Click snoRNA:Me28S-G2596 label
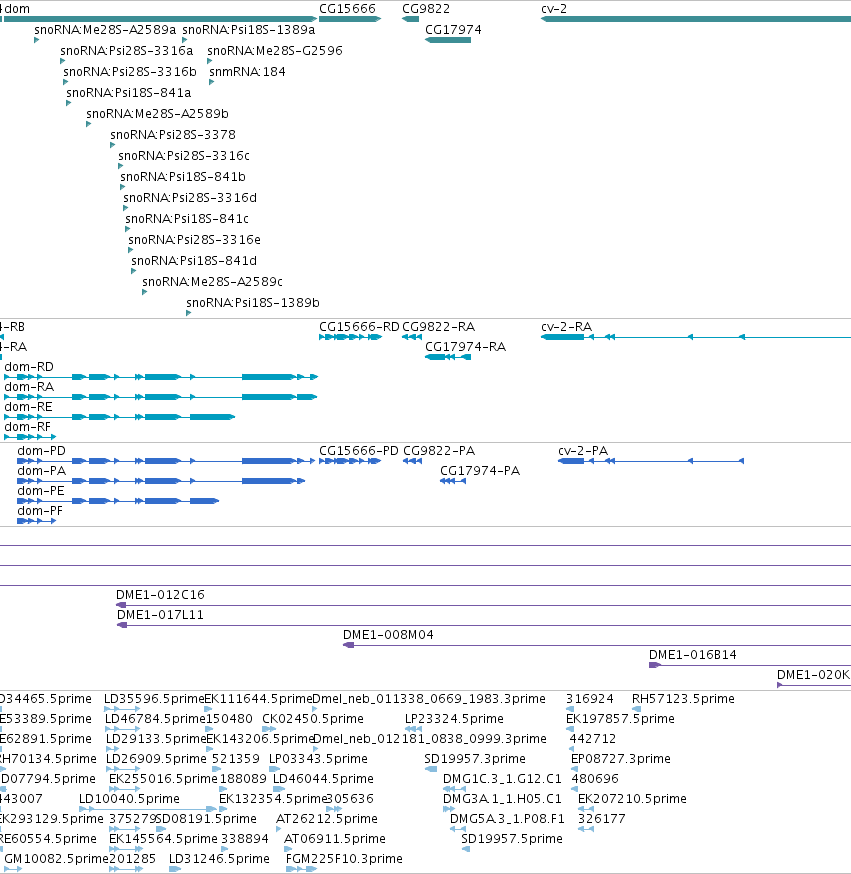Image resolution: width=851 pixels, height=874 pixels. [x=275, y=51]
